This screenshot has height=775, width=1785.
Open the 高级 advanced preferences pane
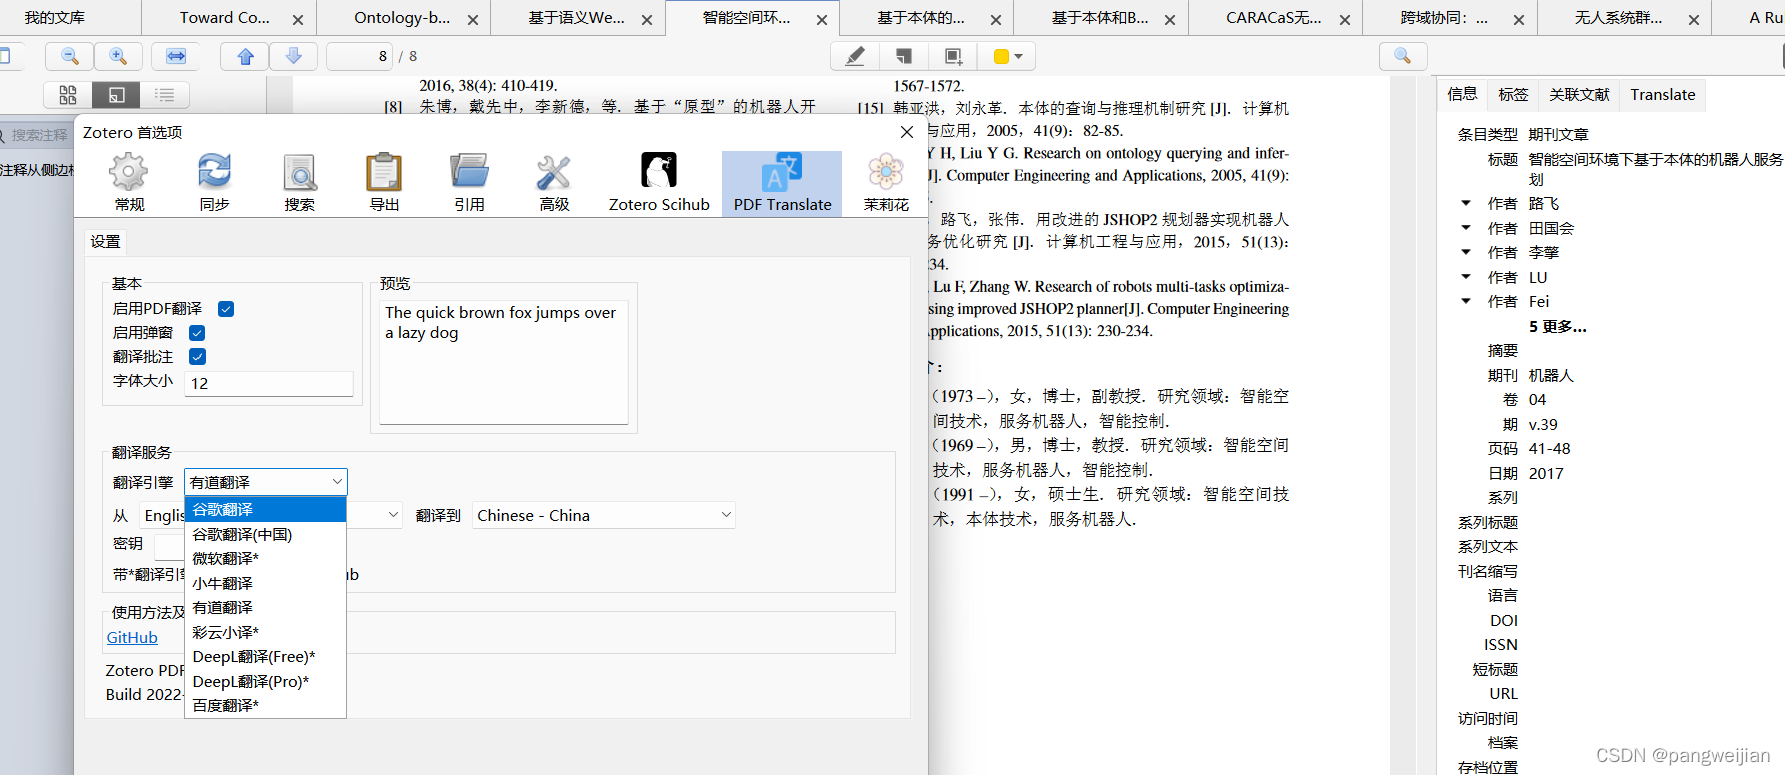(x=554, y=183)
